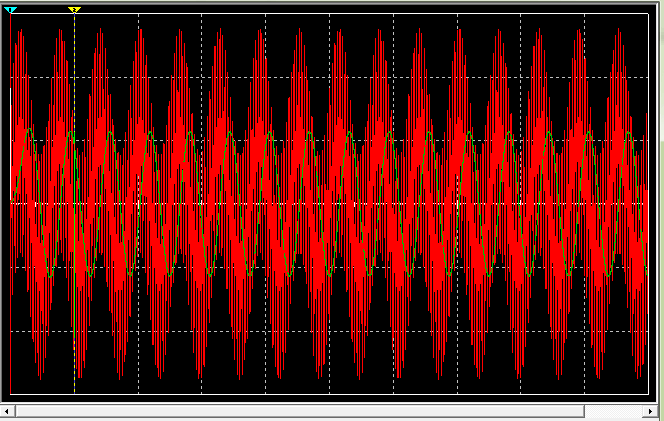This screenshot has width=664, height=421.
Task: Grab the horizontal scrollbar thumb
Action: point(298,411)
